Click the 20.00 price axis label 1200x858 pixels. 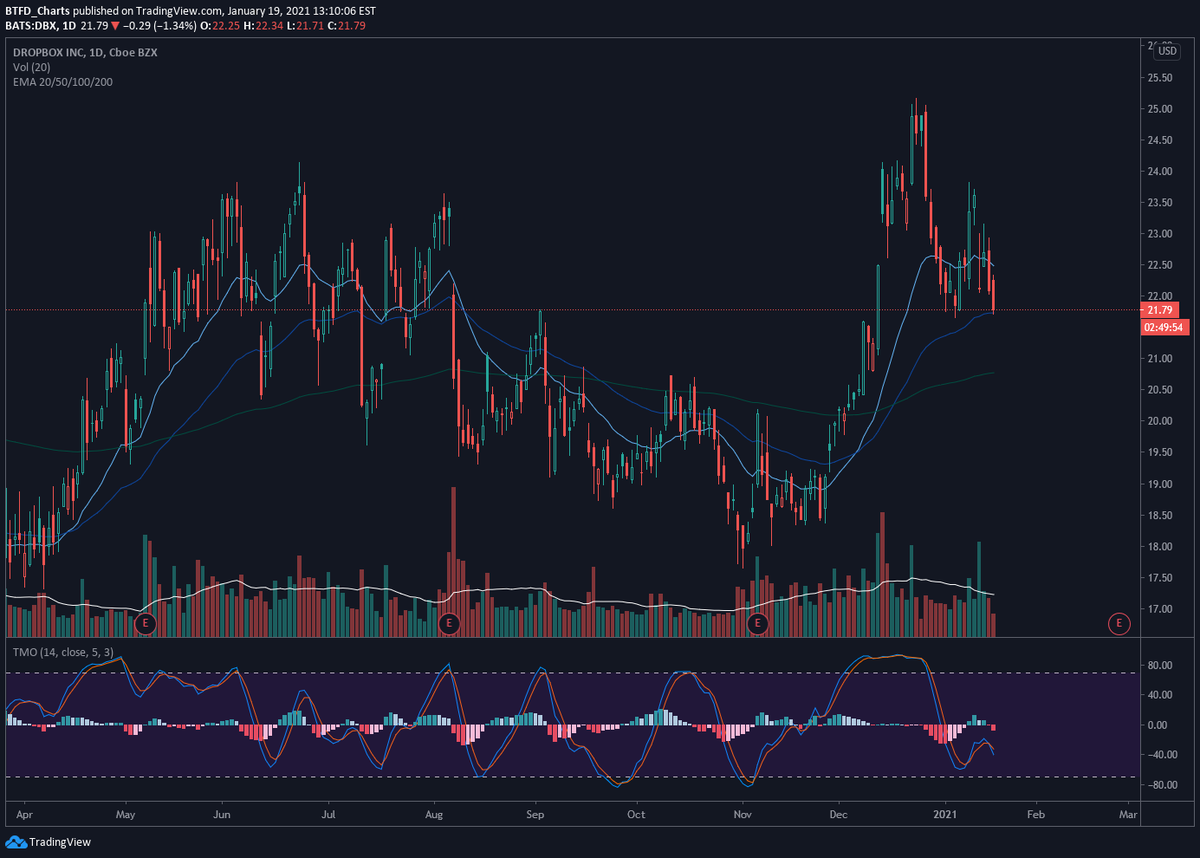click(1160, 421)
